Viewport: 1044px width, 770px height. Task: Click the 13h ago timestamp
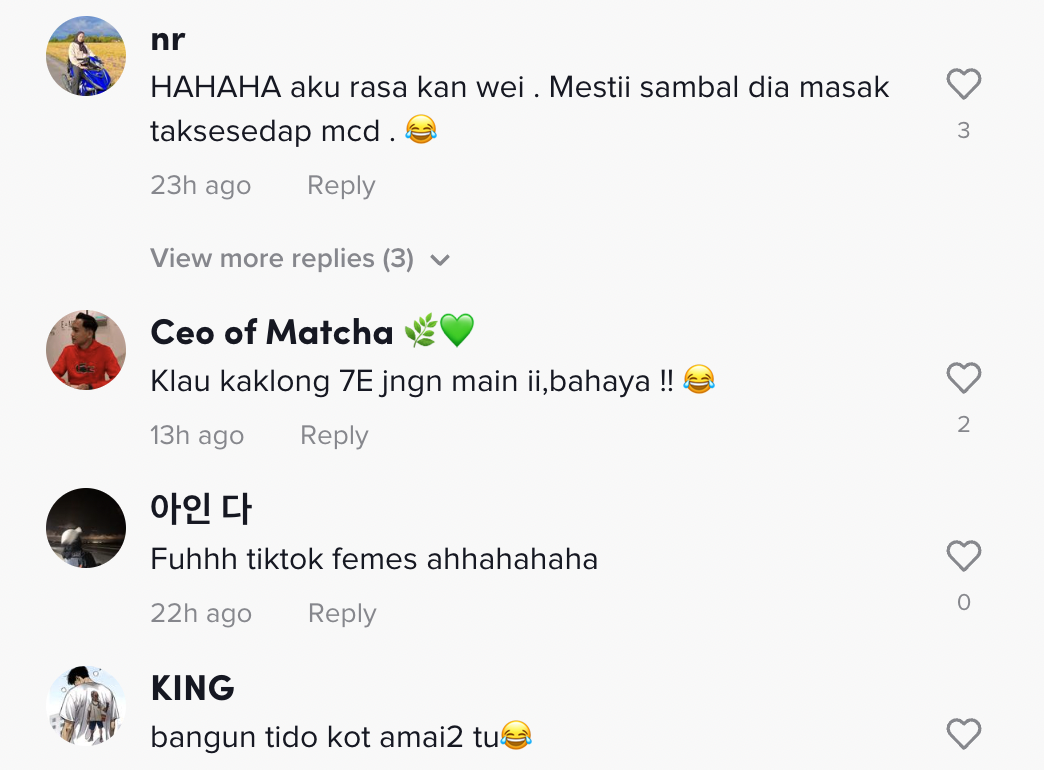[197, 436]
